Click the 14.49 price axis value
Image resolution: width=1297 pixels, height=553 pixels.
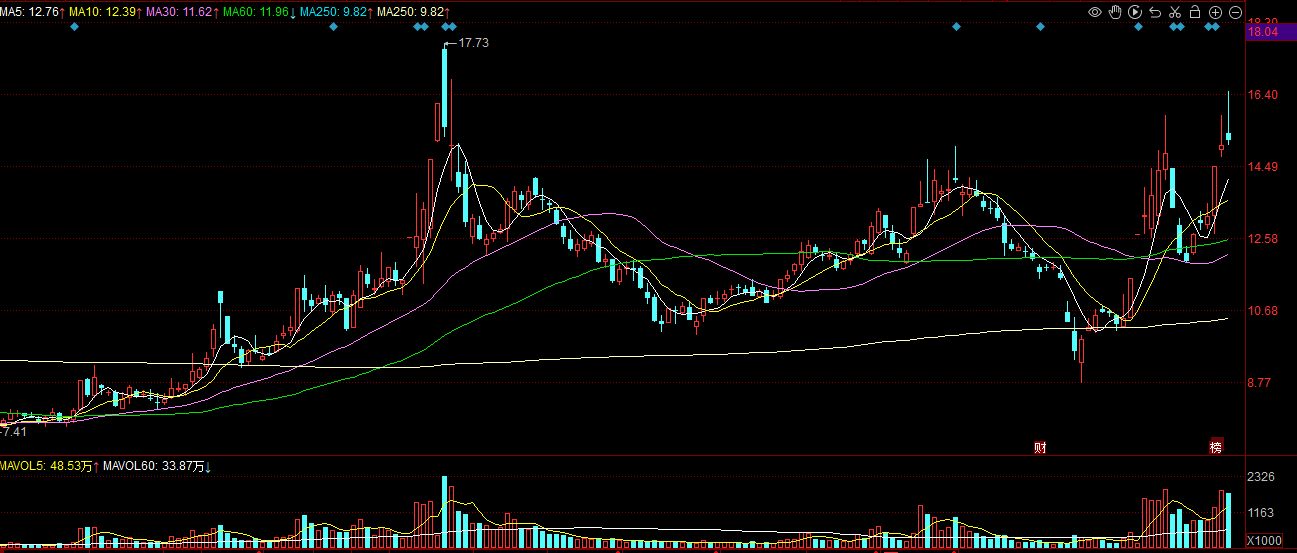[1264, 167]
